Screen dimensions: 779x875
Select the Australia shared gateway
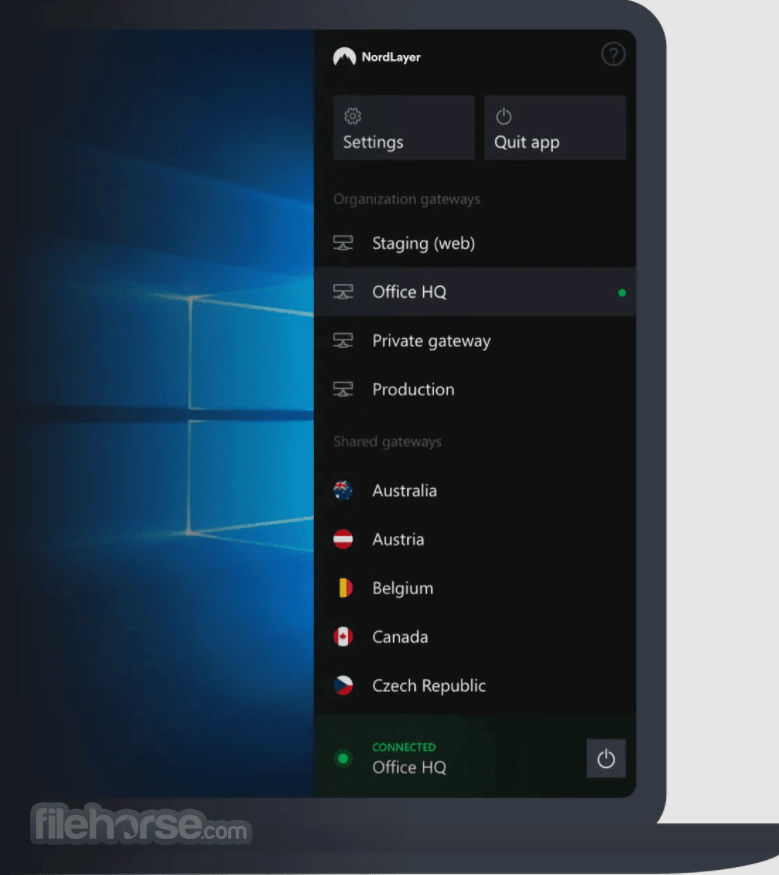[475, 491]
